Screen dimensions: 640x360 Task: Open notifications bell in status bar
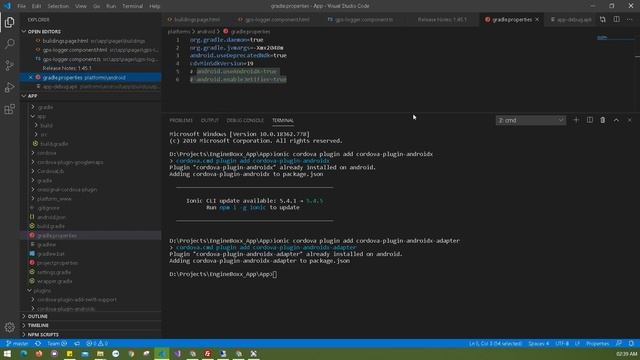[x=631, y=343]
